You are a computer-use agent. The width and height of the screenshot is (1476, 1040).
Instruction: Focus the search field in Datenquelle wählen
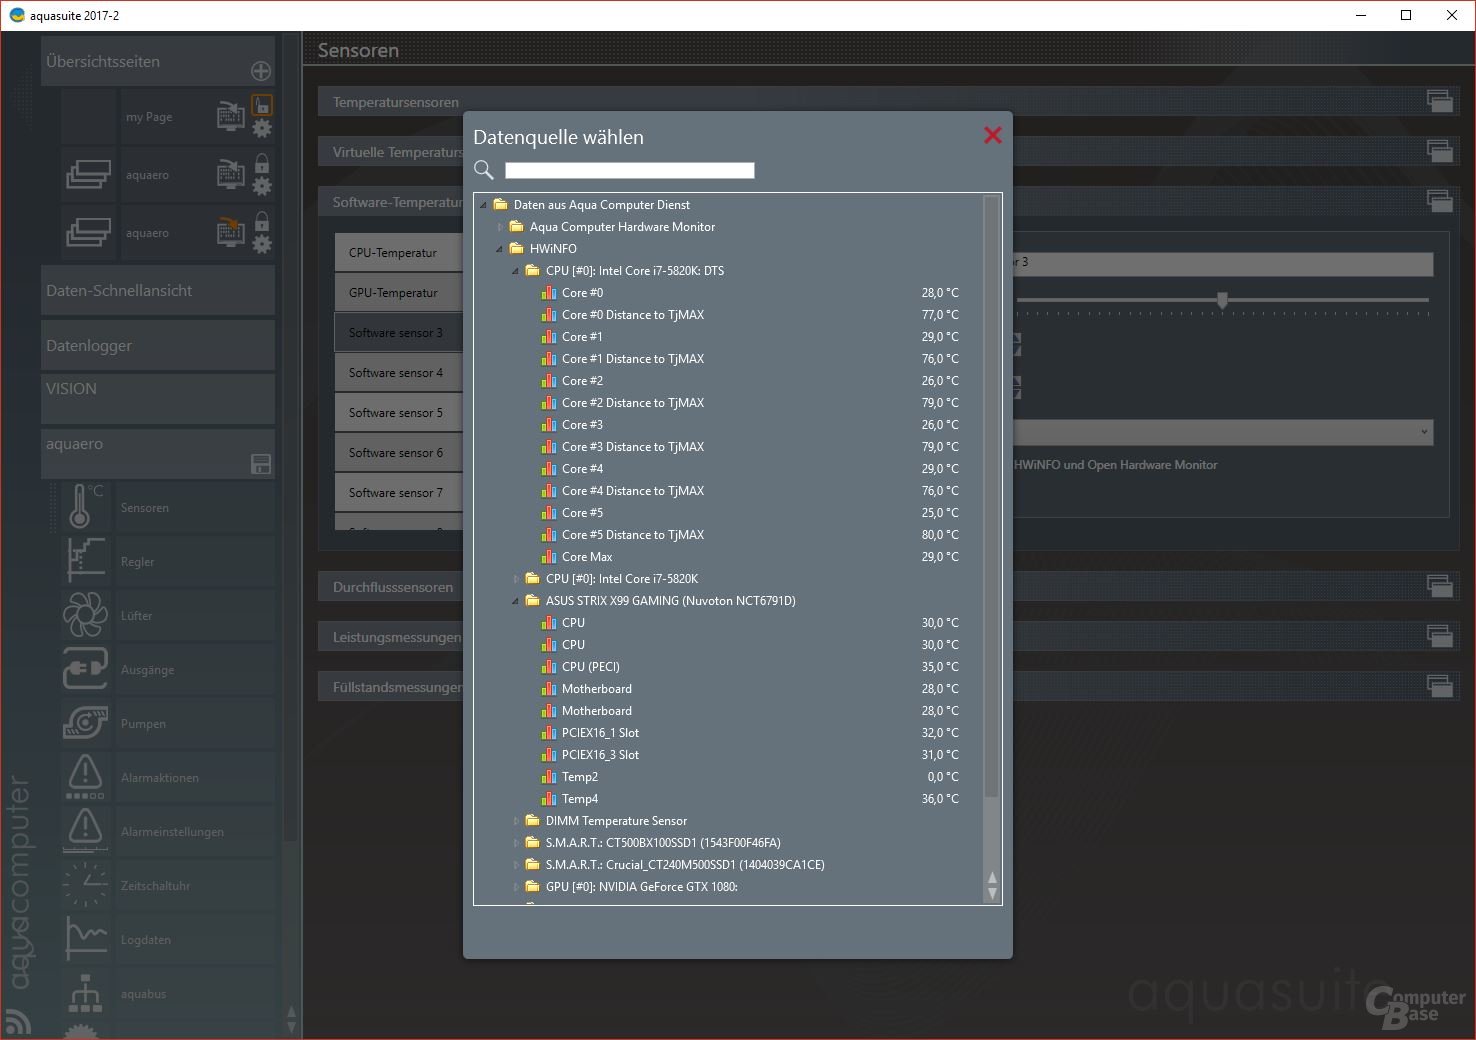pos(630,170)
